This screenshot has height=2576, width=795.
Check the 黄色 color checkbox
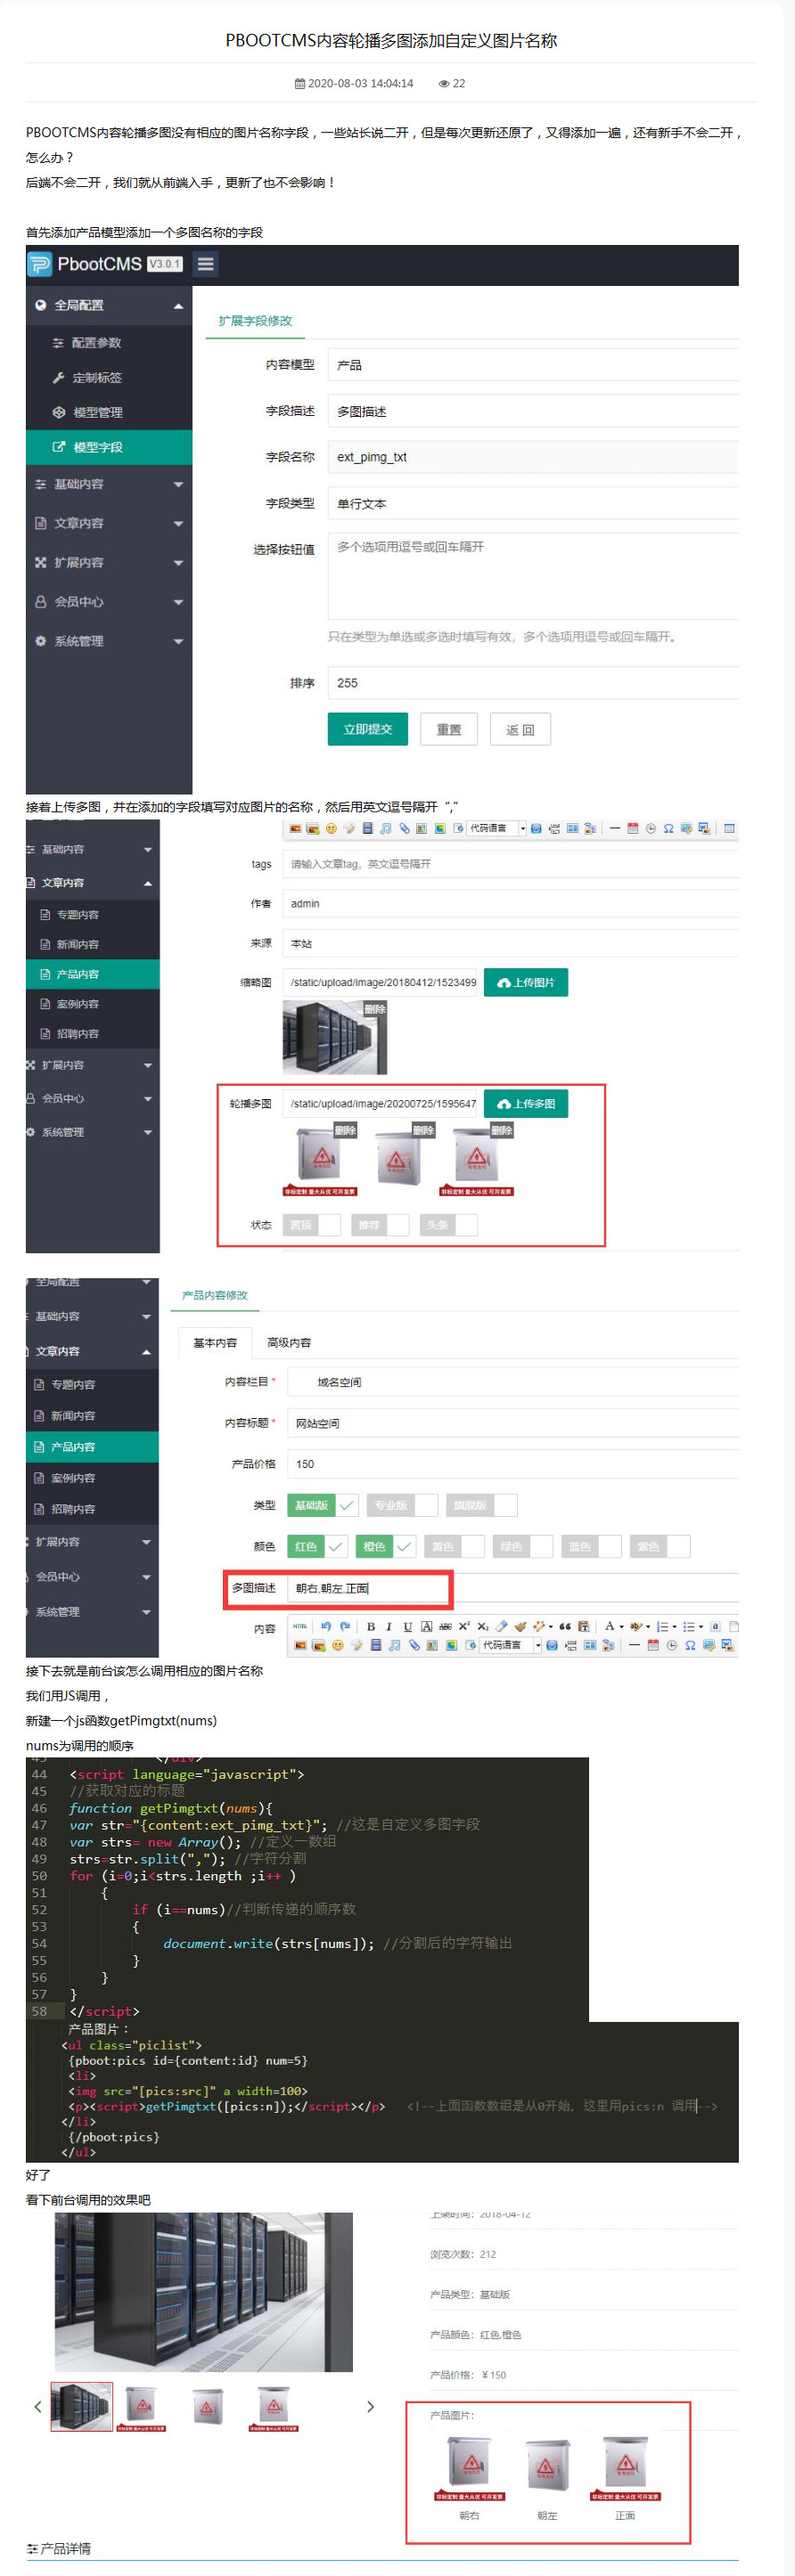coord(454,1546)
